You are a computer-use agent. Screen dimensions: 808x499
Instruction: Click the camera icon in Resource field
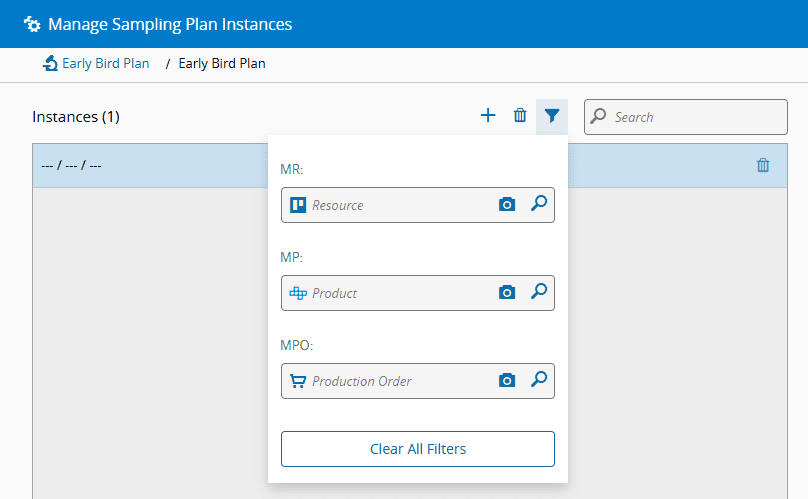coord(507,204)
